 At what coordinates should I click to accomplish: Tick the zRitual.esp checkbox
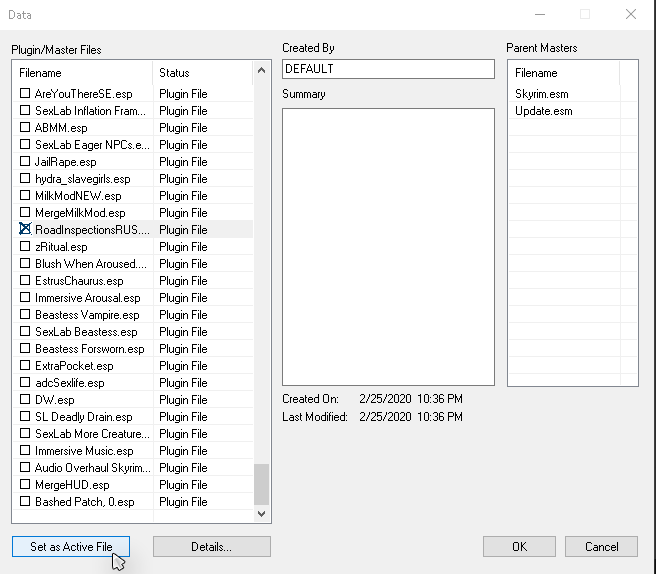tap(26, 247)
